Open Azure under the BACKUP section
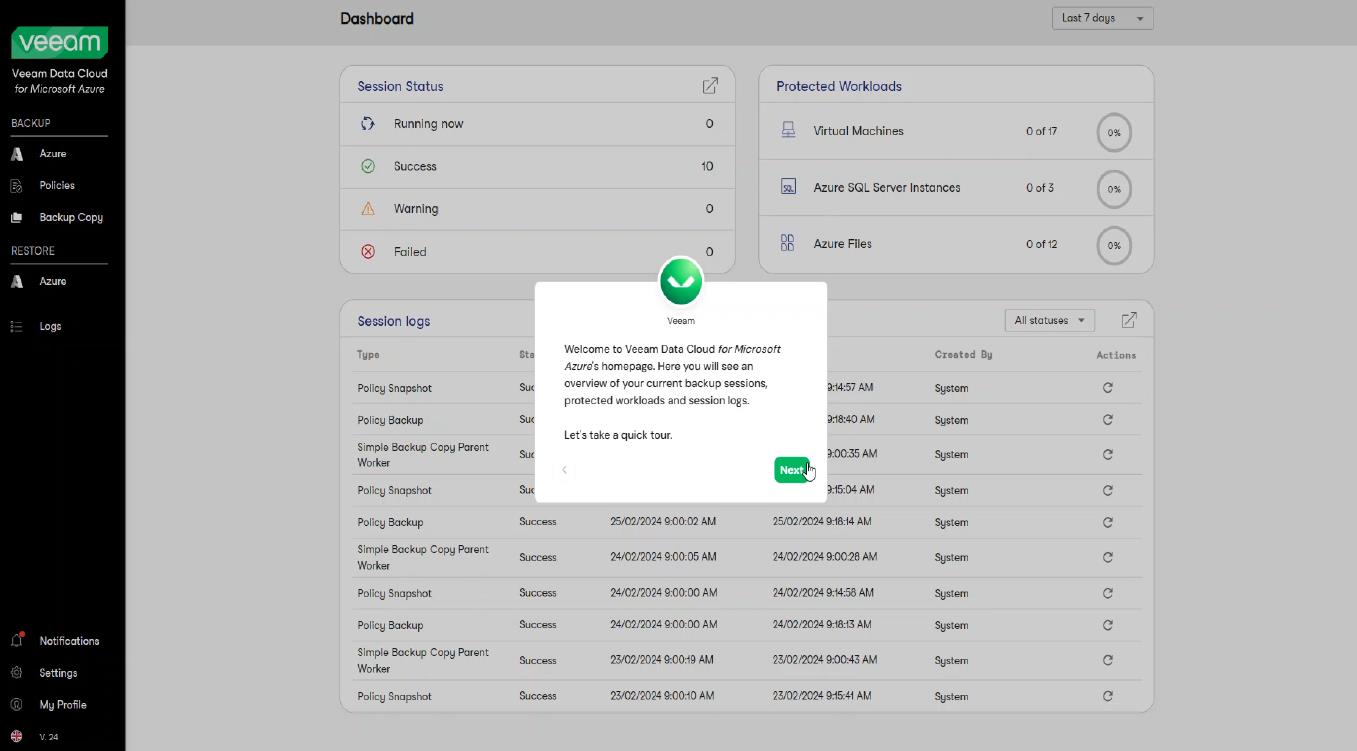 (53, 154)
